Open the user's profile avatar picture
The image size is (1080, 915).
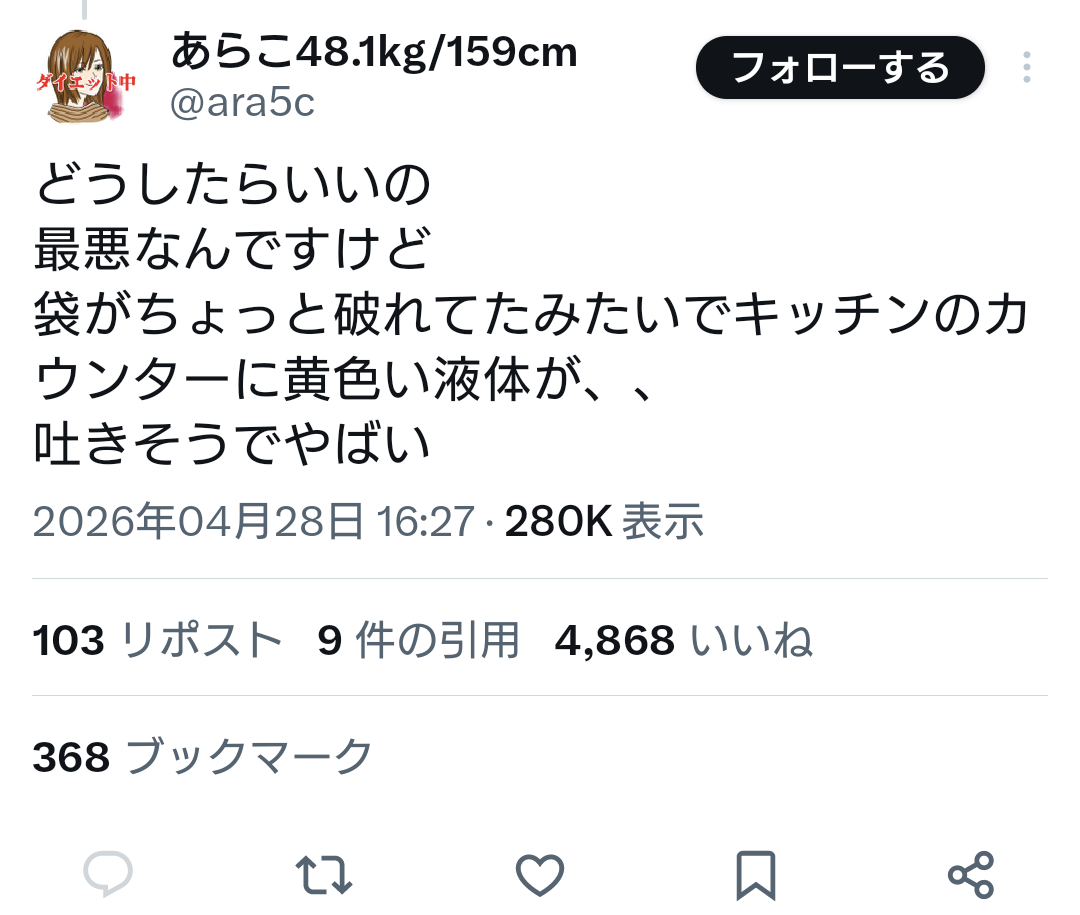(x=85, y=76)
